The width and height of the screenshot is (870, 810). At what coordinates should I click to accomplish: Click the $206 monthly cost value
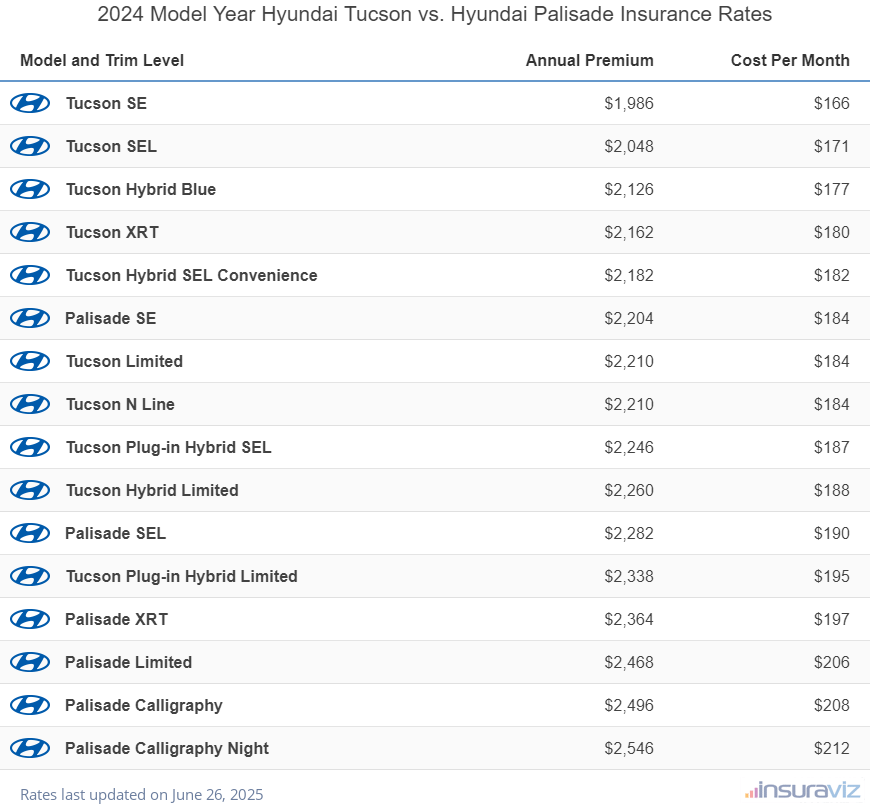832,662
